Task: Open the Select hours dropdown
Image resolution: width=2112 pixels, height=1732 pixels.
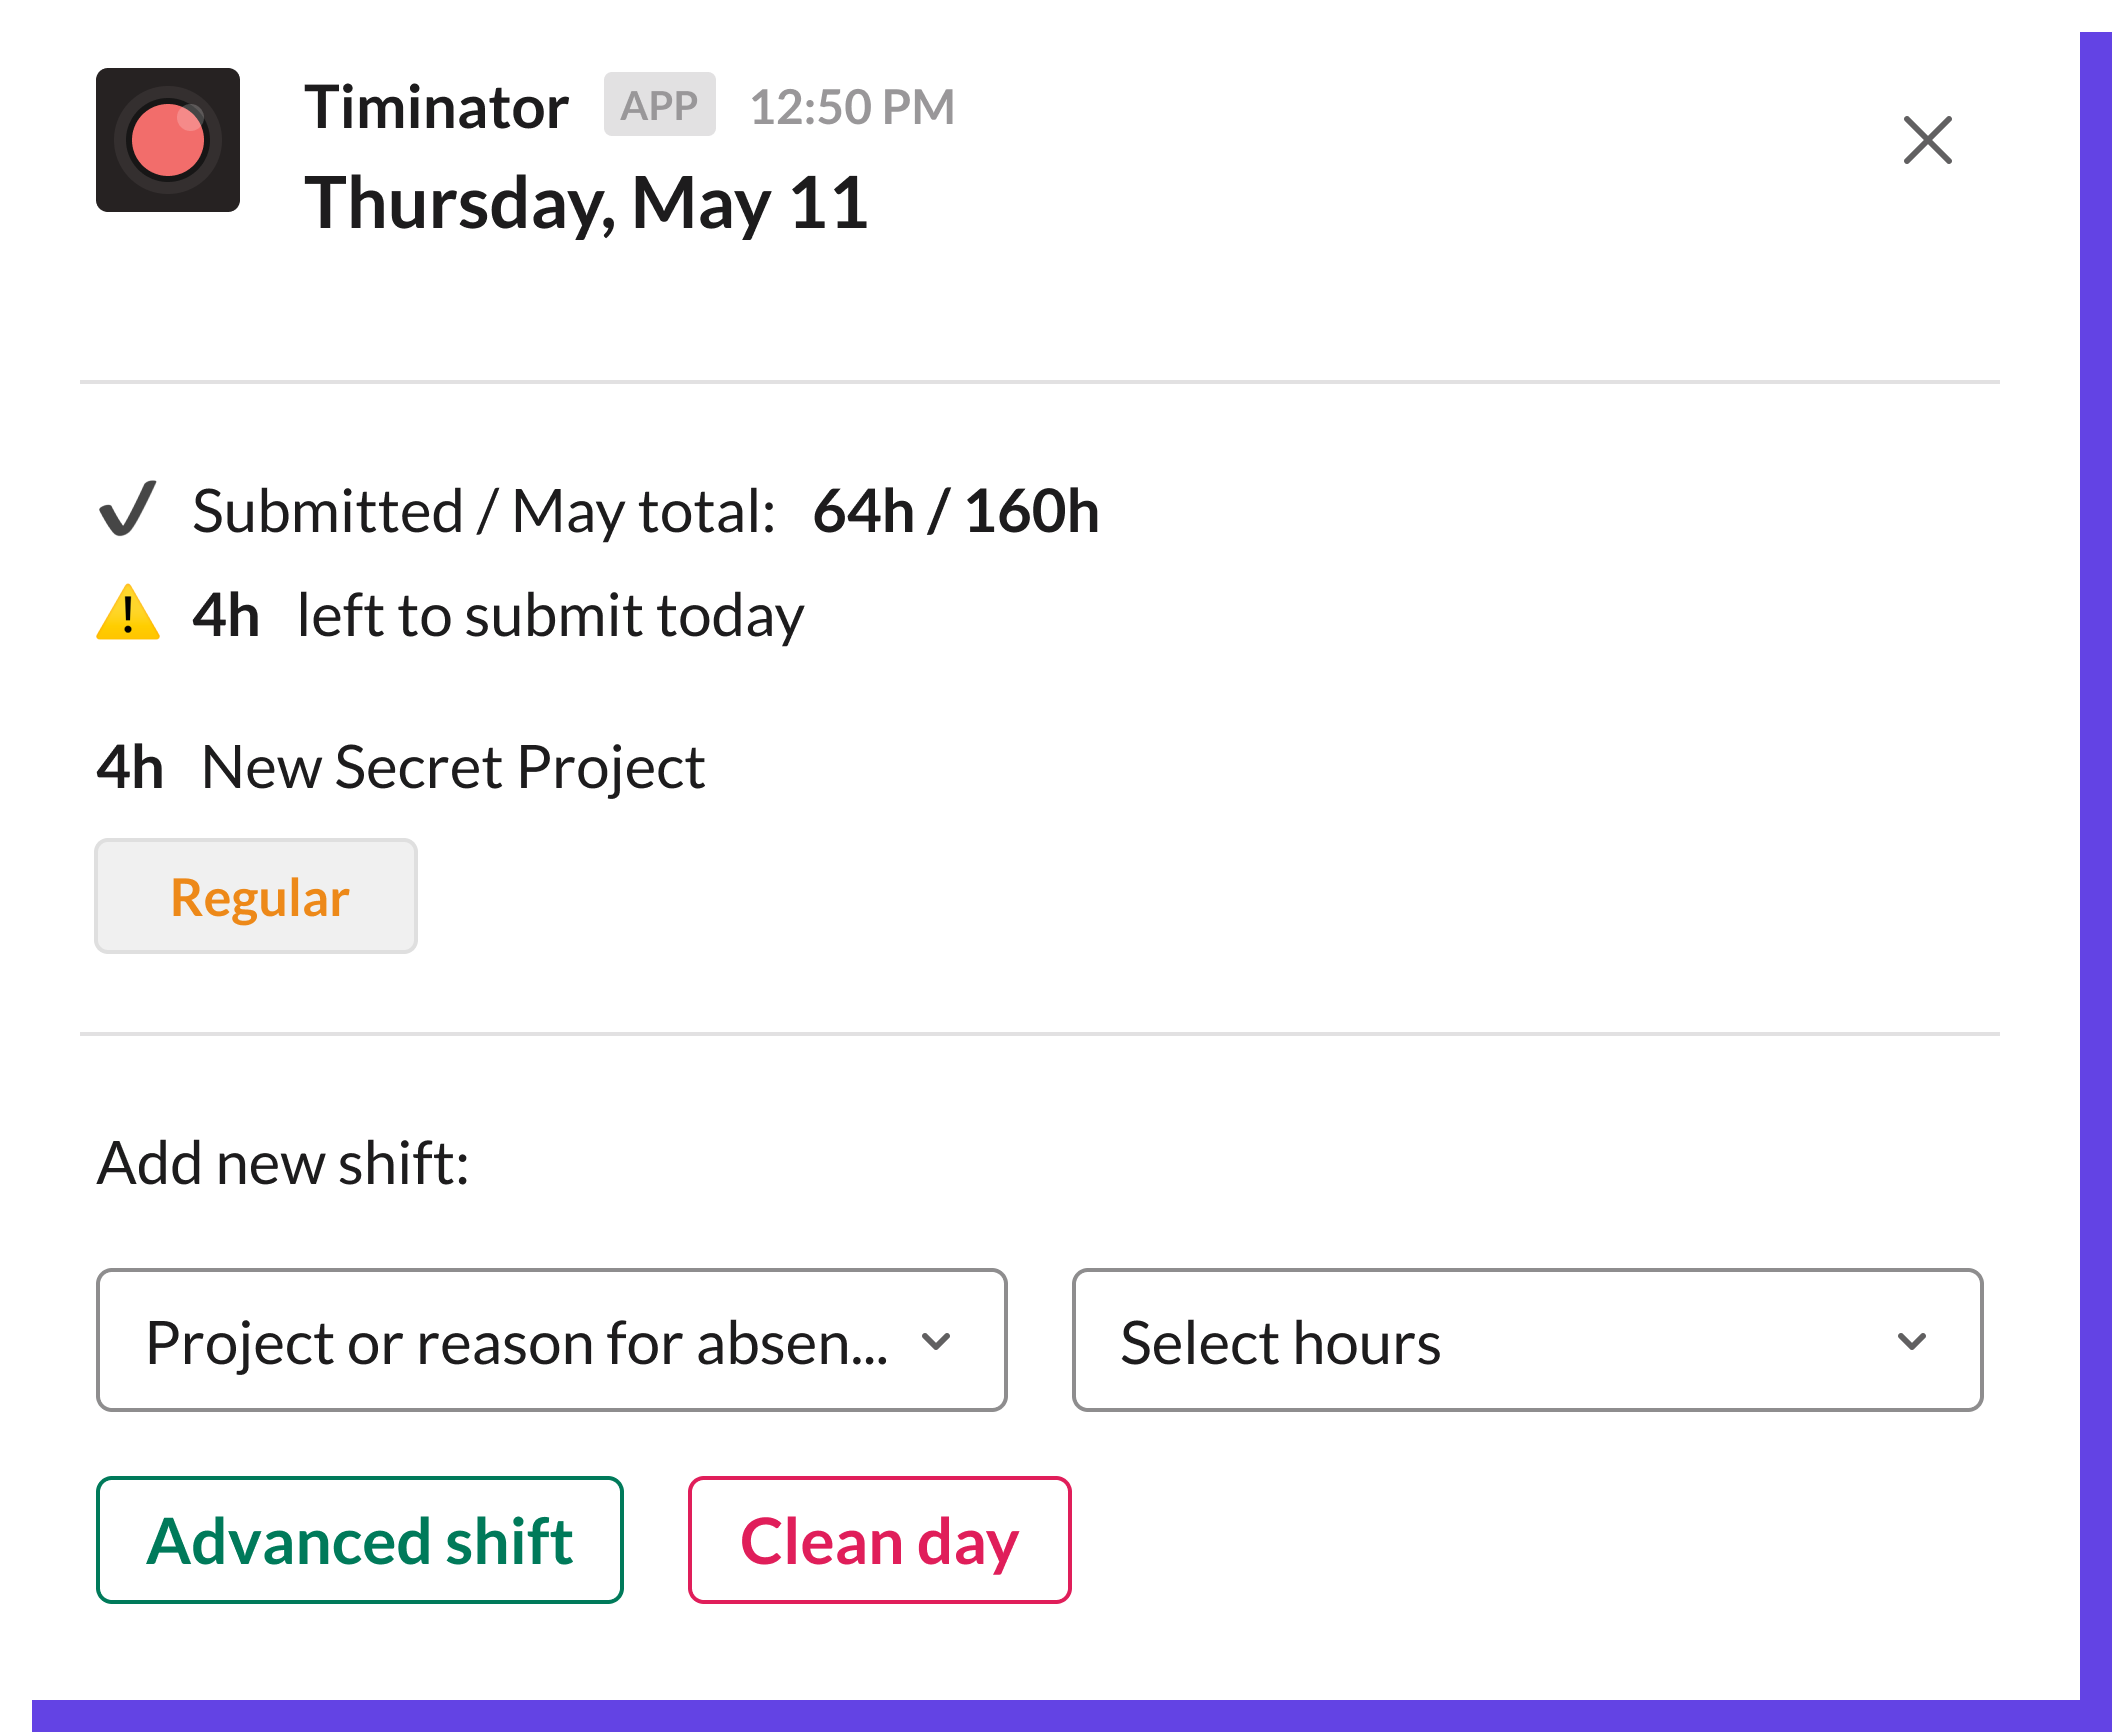Action: tap(1526, 1341)
